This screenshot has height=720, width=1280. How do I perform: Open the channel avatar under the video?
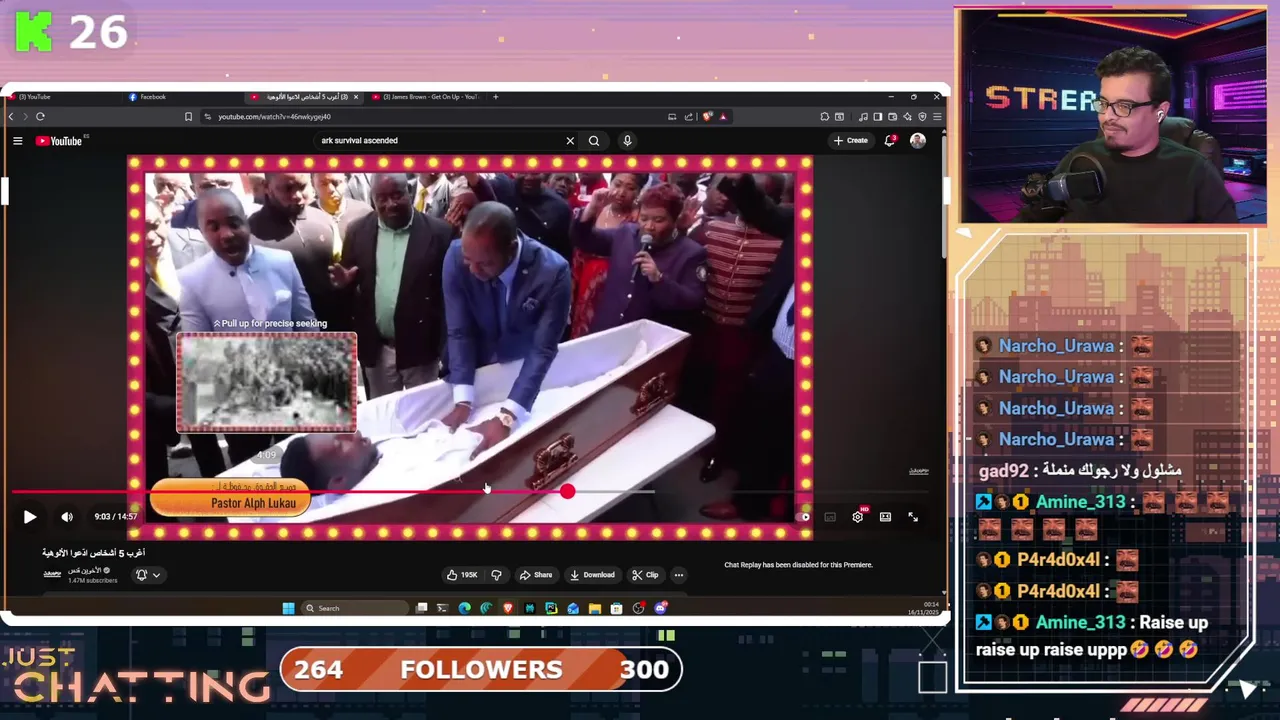(52, 574)
